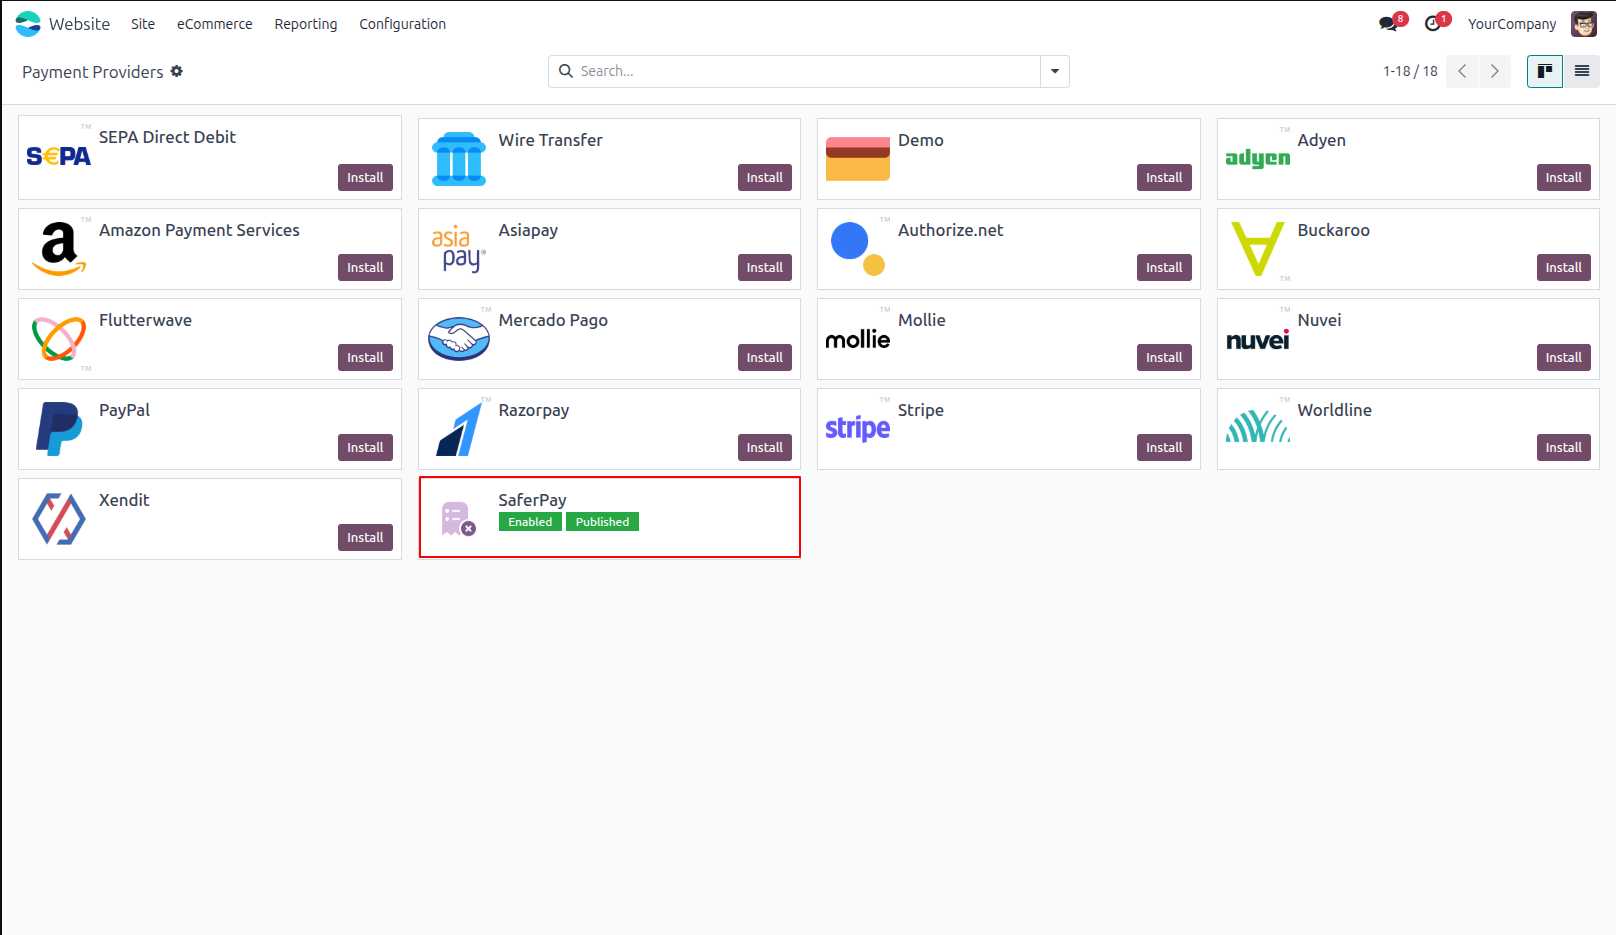The image size is (1616, 935).
Task: Click the Flutterwave logo icon
Action: (x=59, y=339)
